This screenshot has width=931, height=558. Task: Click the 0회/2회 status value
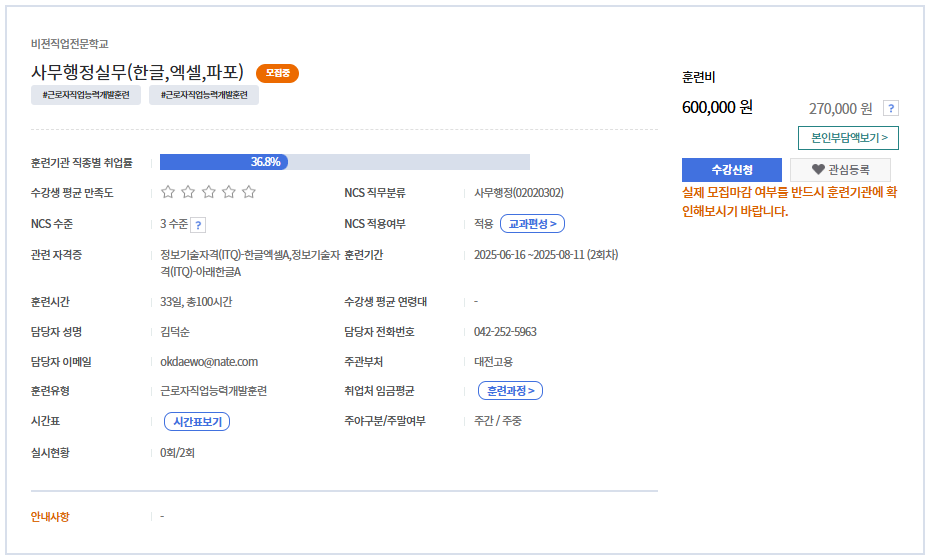[177, 453]
